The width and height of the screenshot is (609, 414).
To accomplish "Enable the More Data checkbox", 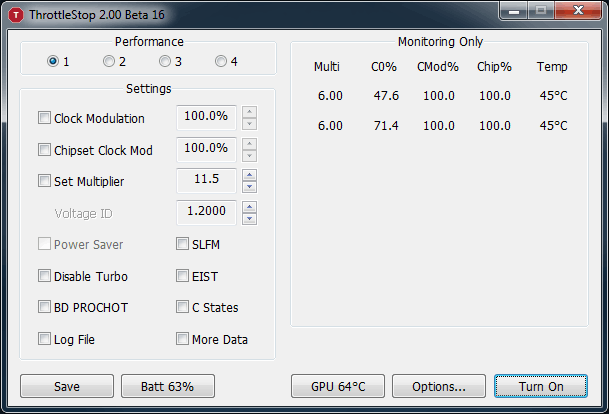I will point(182,339).
